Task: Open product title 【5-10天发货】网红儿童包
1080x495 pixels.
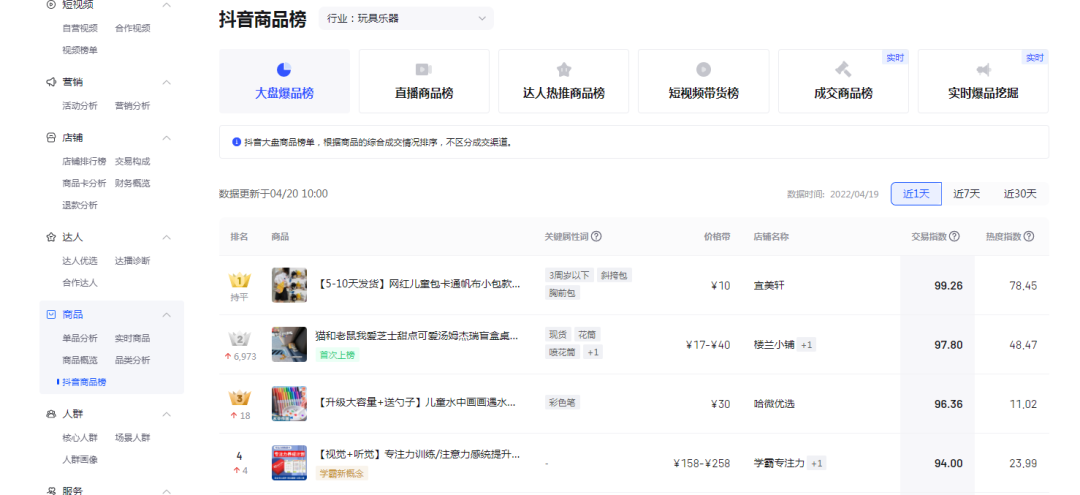Action: 418,284
